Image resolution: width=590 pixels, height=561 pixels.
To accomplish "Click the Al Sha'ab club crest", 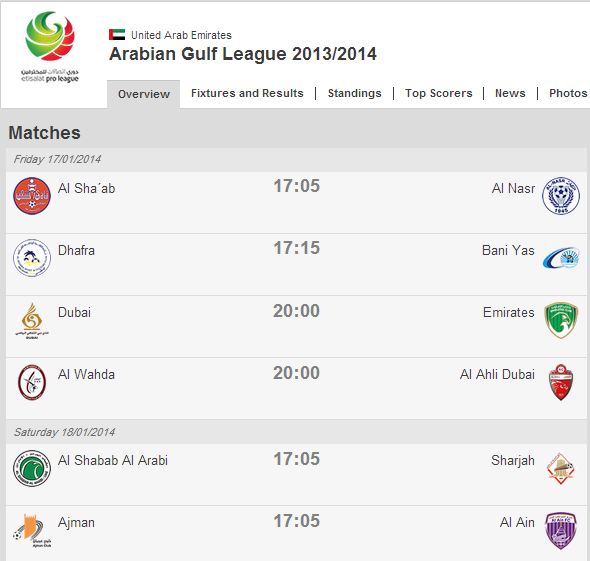I will 32,196.
